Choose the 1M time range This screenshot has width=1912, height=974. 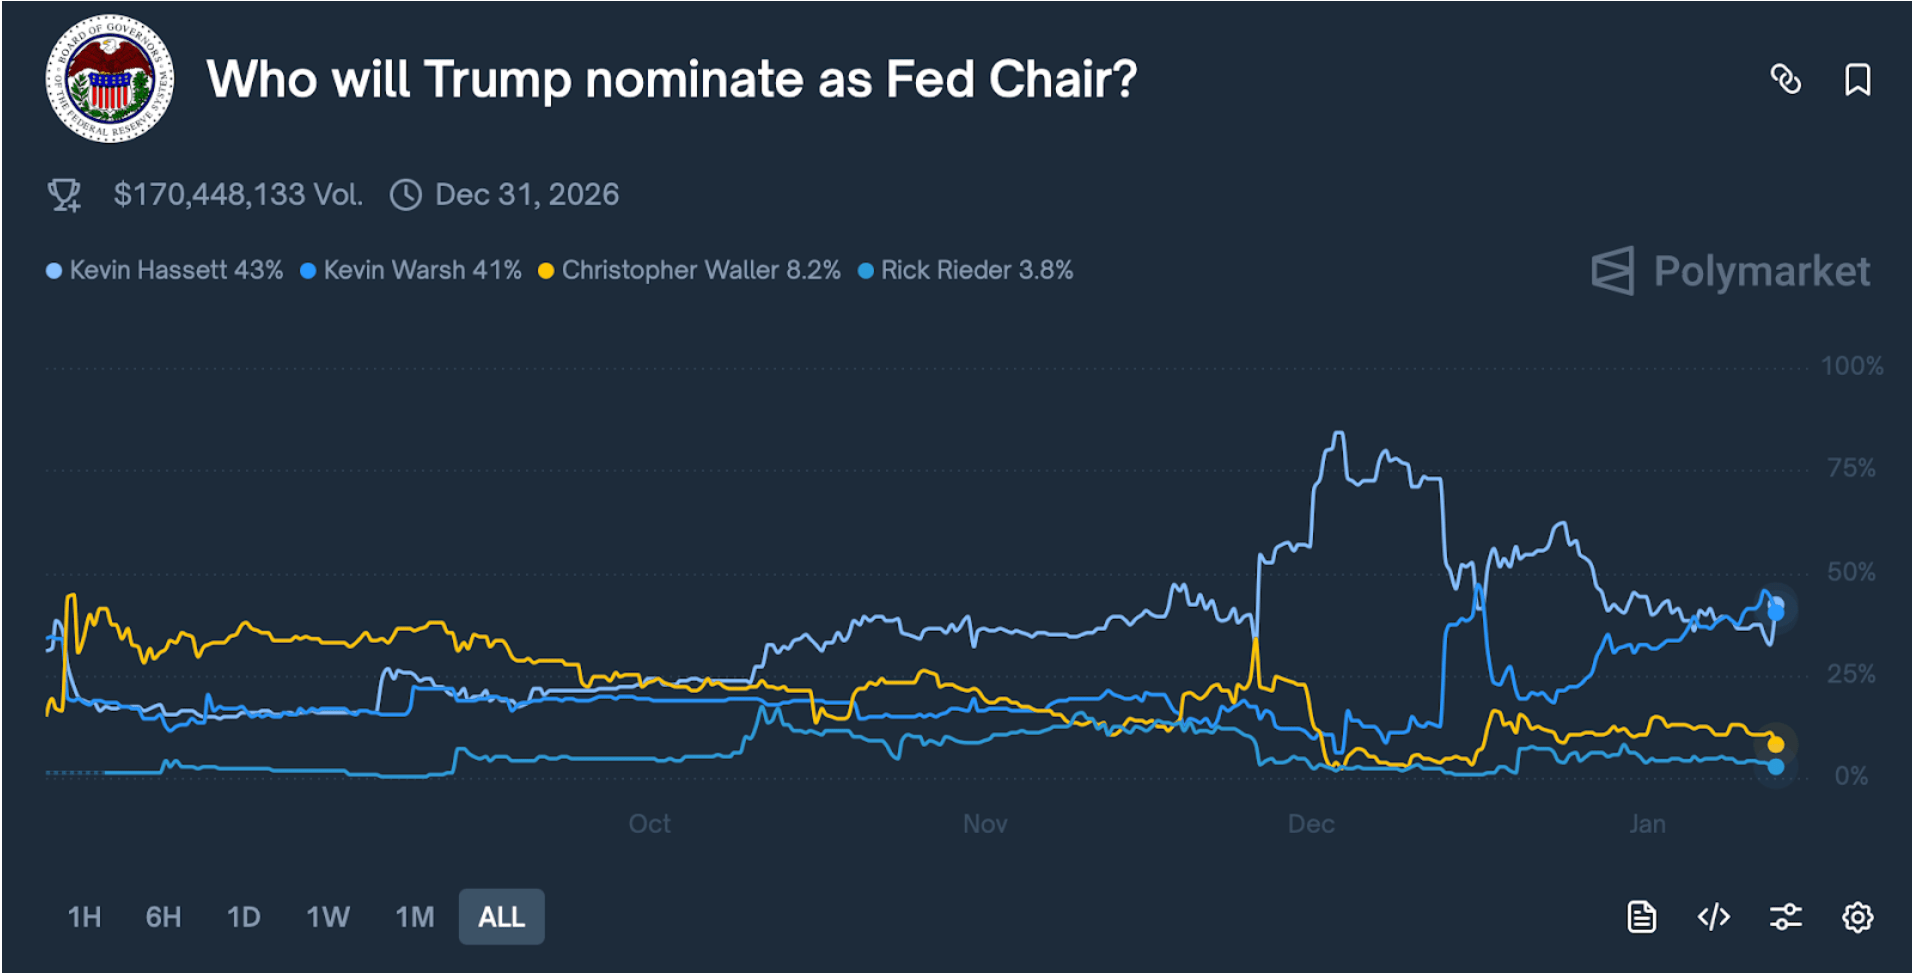click(414, 916)
